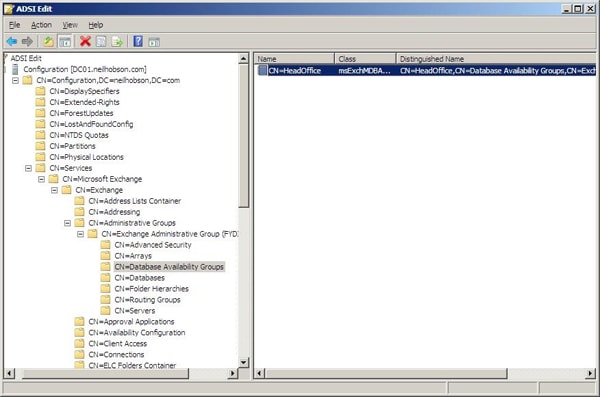Sort by the Name column header
The width and height of the screenshot is (600, 397).
point(294,59)
